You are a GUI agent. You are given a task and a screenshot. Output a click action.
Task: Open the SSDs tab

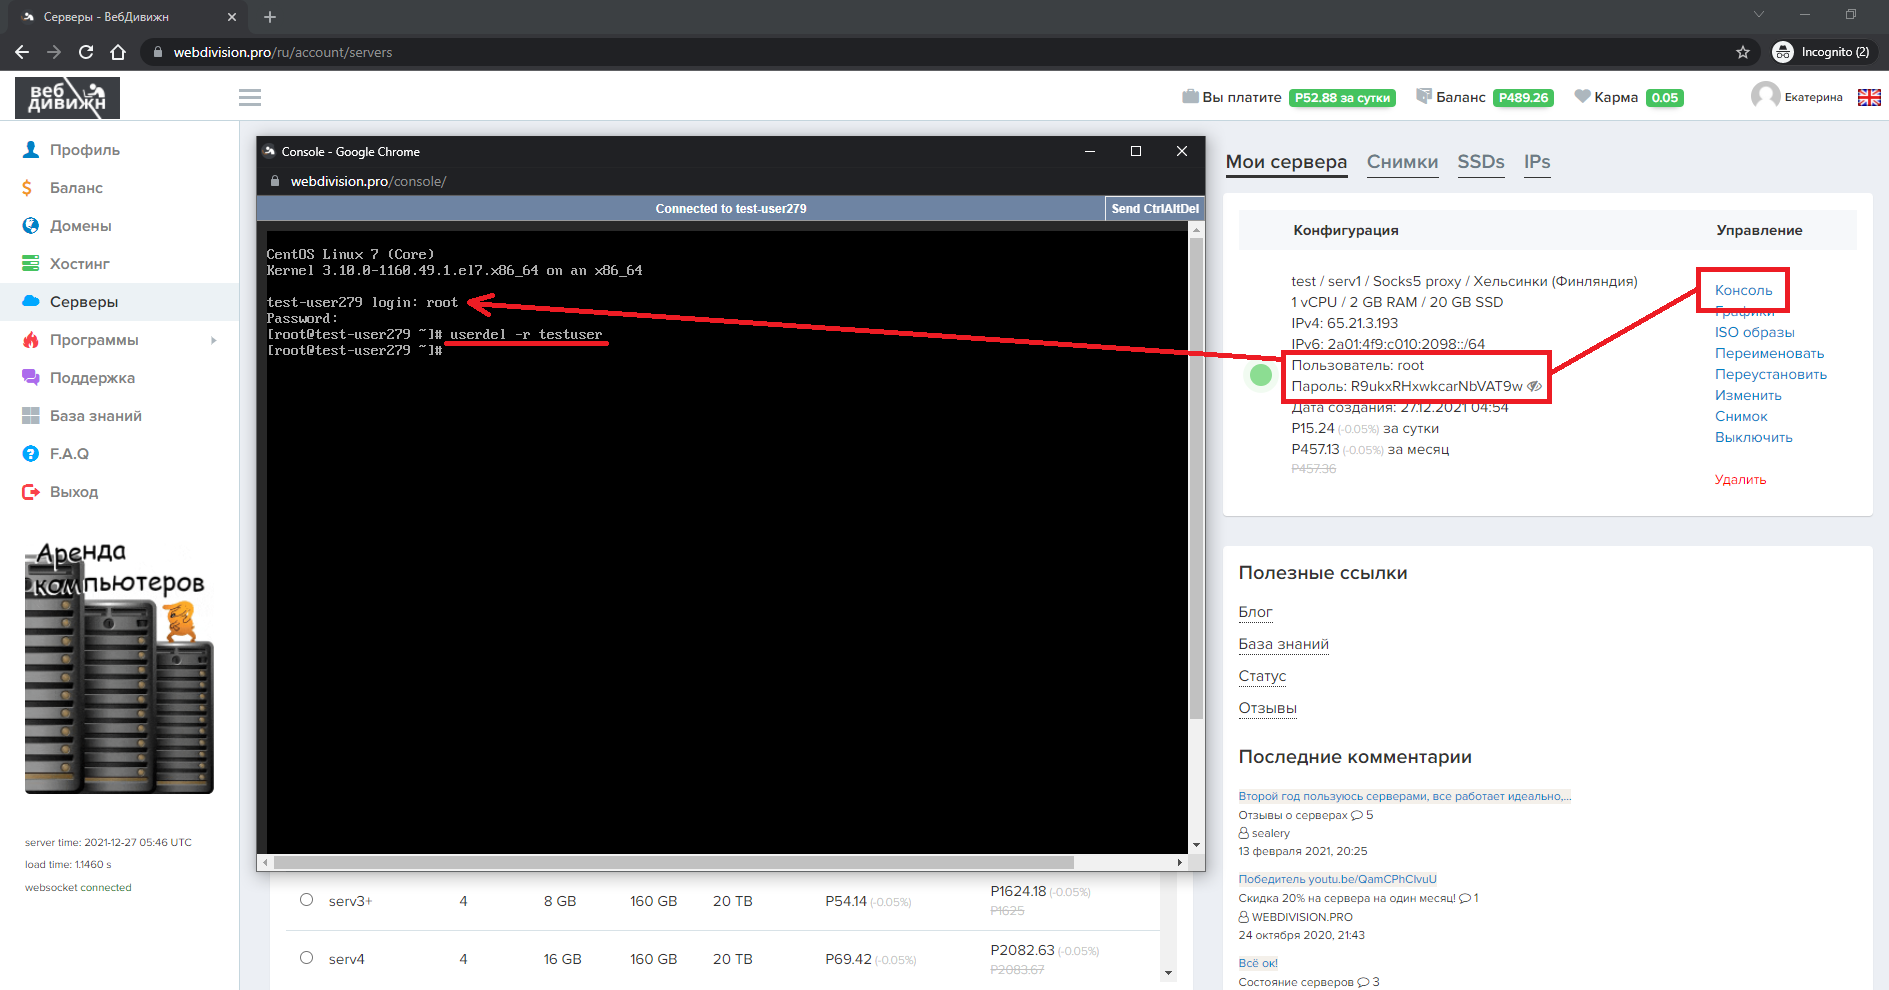(x=1480, y=162)
